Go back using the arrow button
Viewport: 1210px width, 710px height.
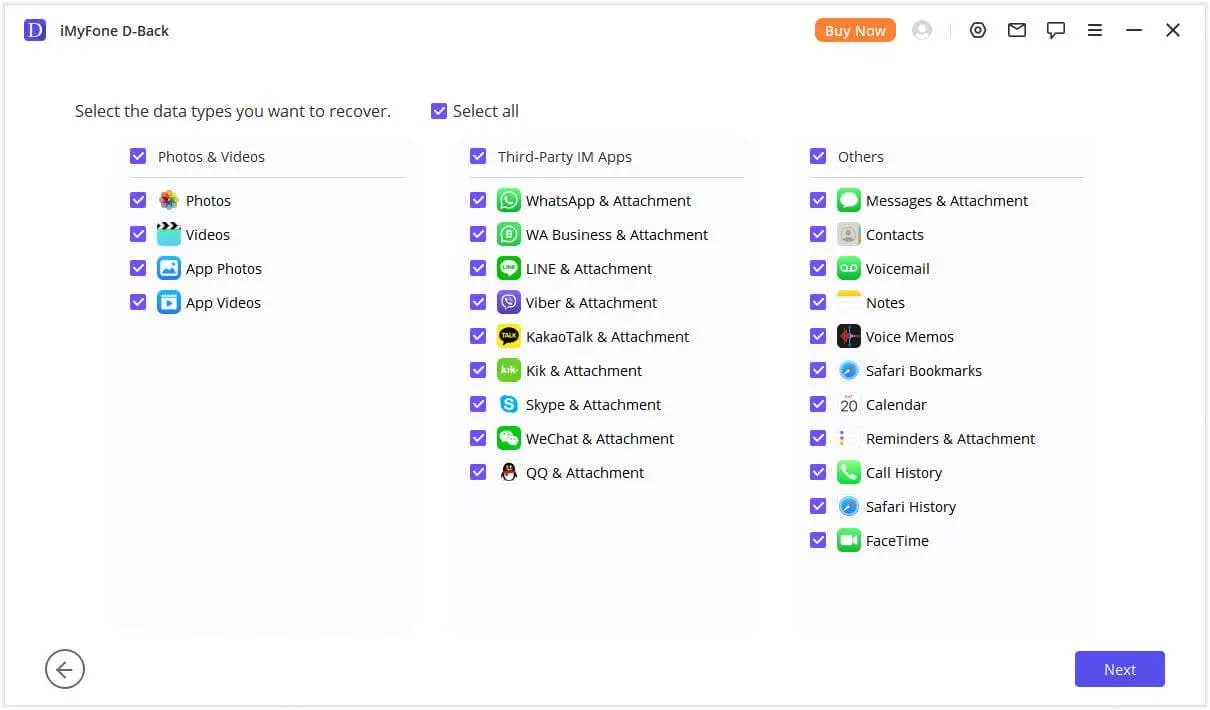[x=65, y=670]
